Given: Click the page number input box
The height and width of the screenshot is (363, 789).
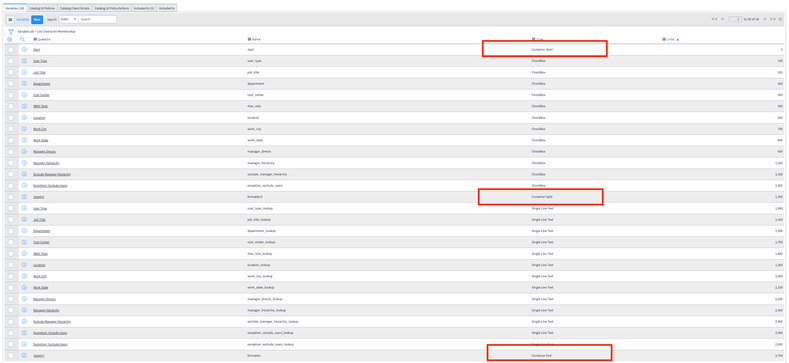Looking at the screenshot, I should tap(735, 19).
